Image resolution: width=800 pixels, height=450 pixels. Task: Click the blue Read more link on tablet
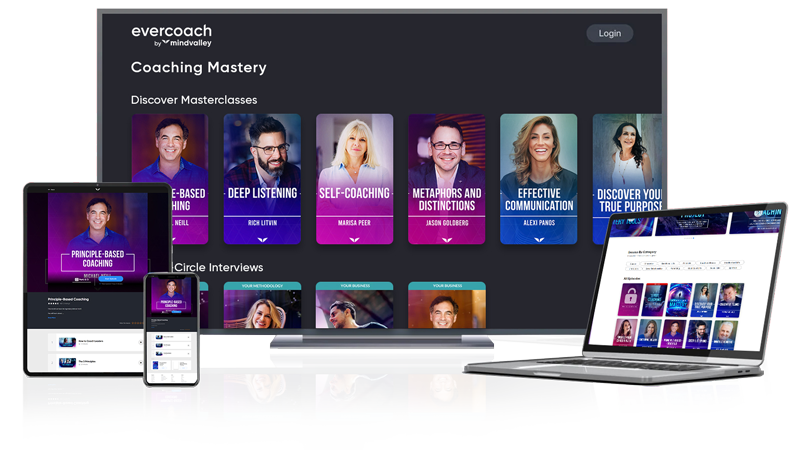51,318
